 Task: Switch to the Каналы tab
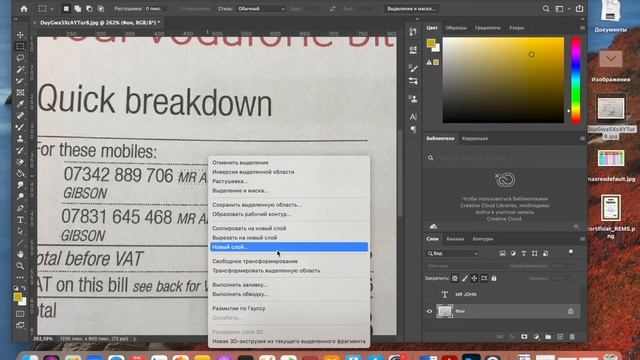(455, 239)
